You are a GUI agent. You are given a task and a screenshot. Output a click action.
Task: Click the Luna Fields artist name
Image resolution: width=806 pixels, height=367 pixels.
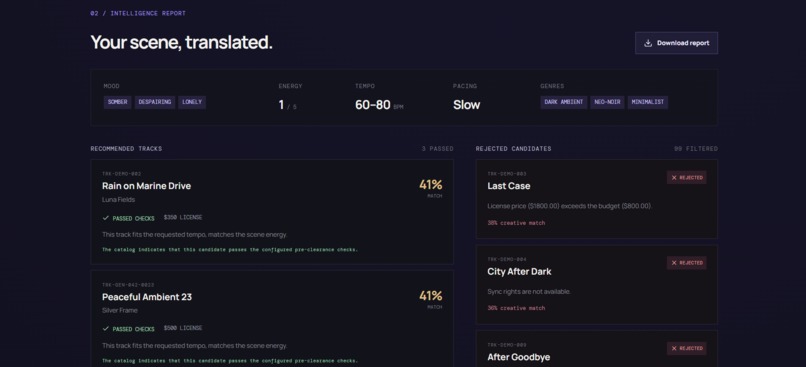tap(118, 199)
